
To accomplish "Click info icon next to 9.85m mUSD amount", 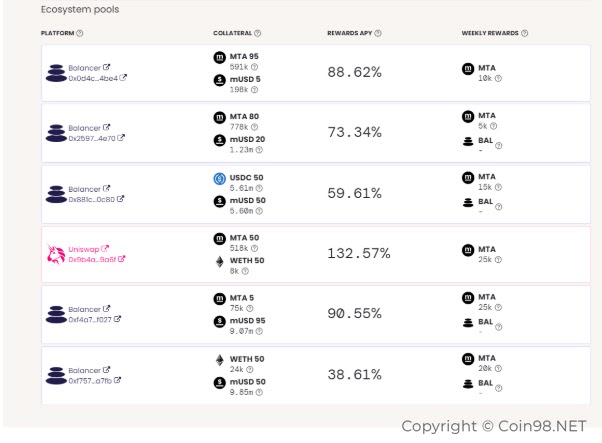I will coord(259,392).
